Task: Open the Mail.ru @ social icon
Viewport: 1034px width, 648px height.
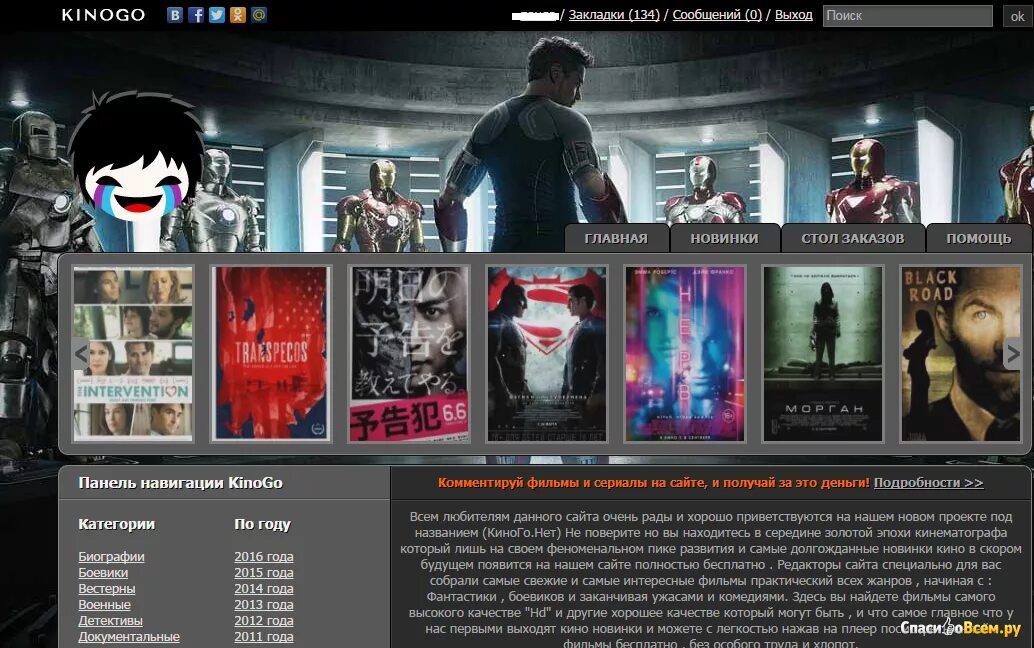Action: tap(259, 15)
